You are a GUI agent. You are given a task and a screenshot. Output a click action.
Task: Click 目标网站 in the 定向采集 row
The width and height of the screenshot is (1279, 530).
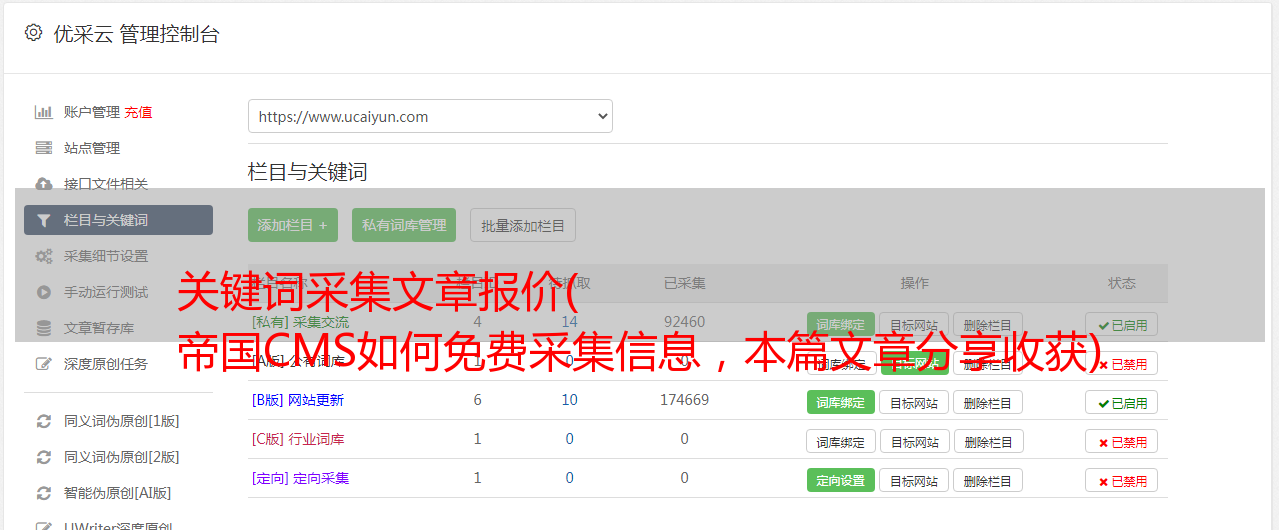coord(914,481)
